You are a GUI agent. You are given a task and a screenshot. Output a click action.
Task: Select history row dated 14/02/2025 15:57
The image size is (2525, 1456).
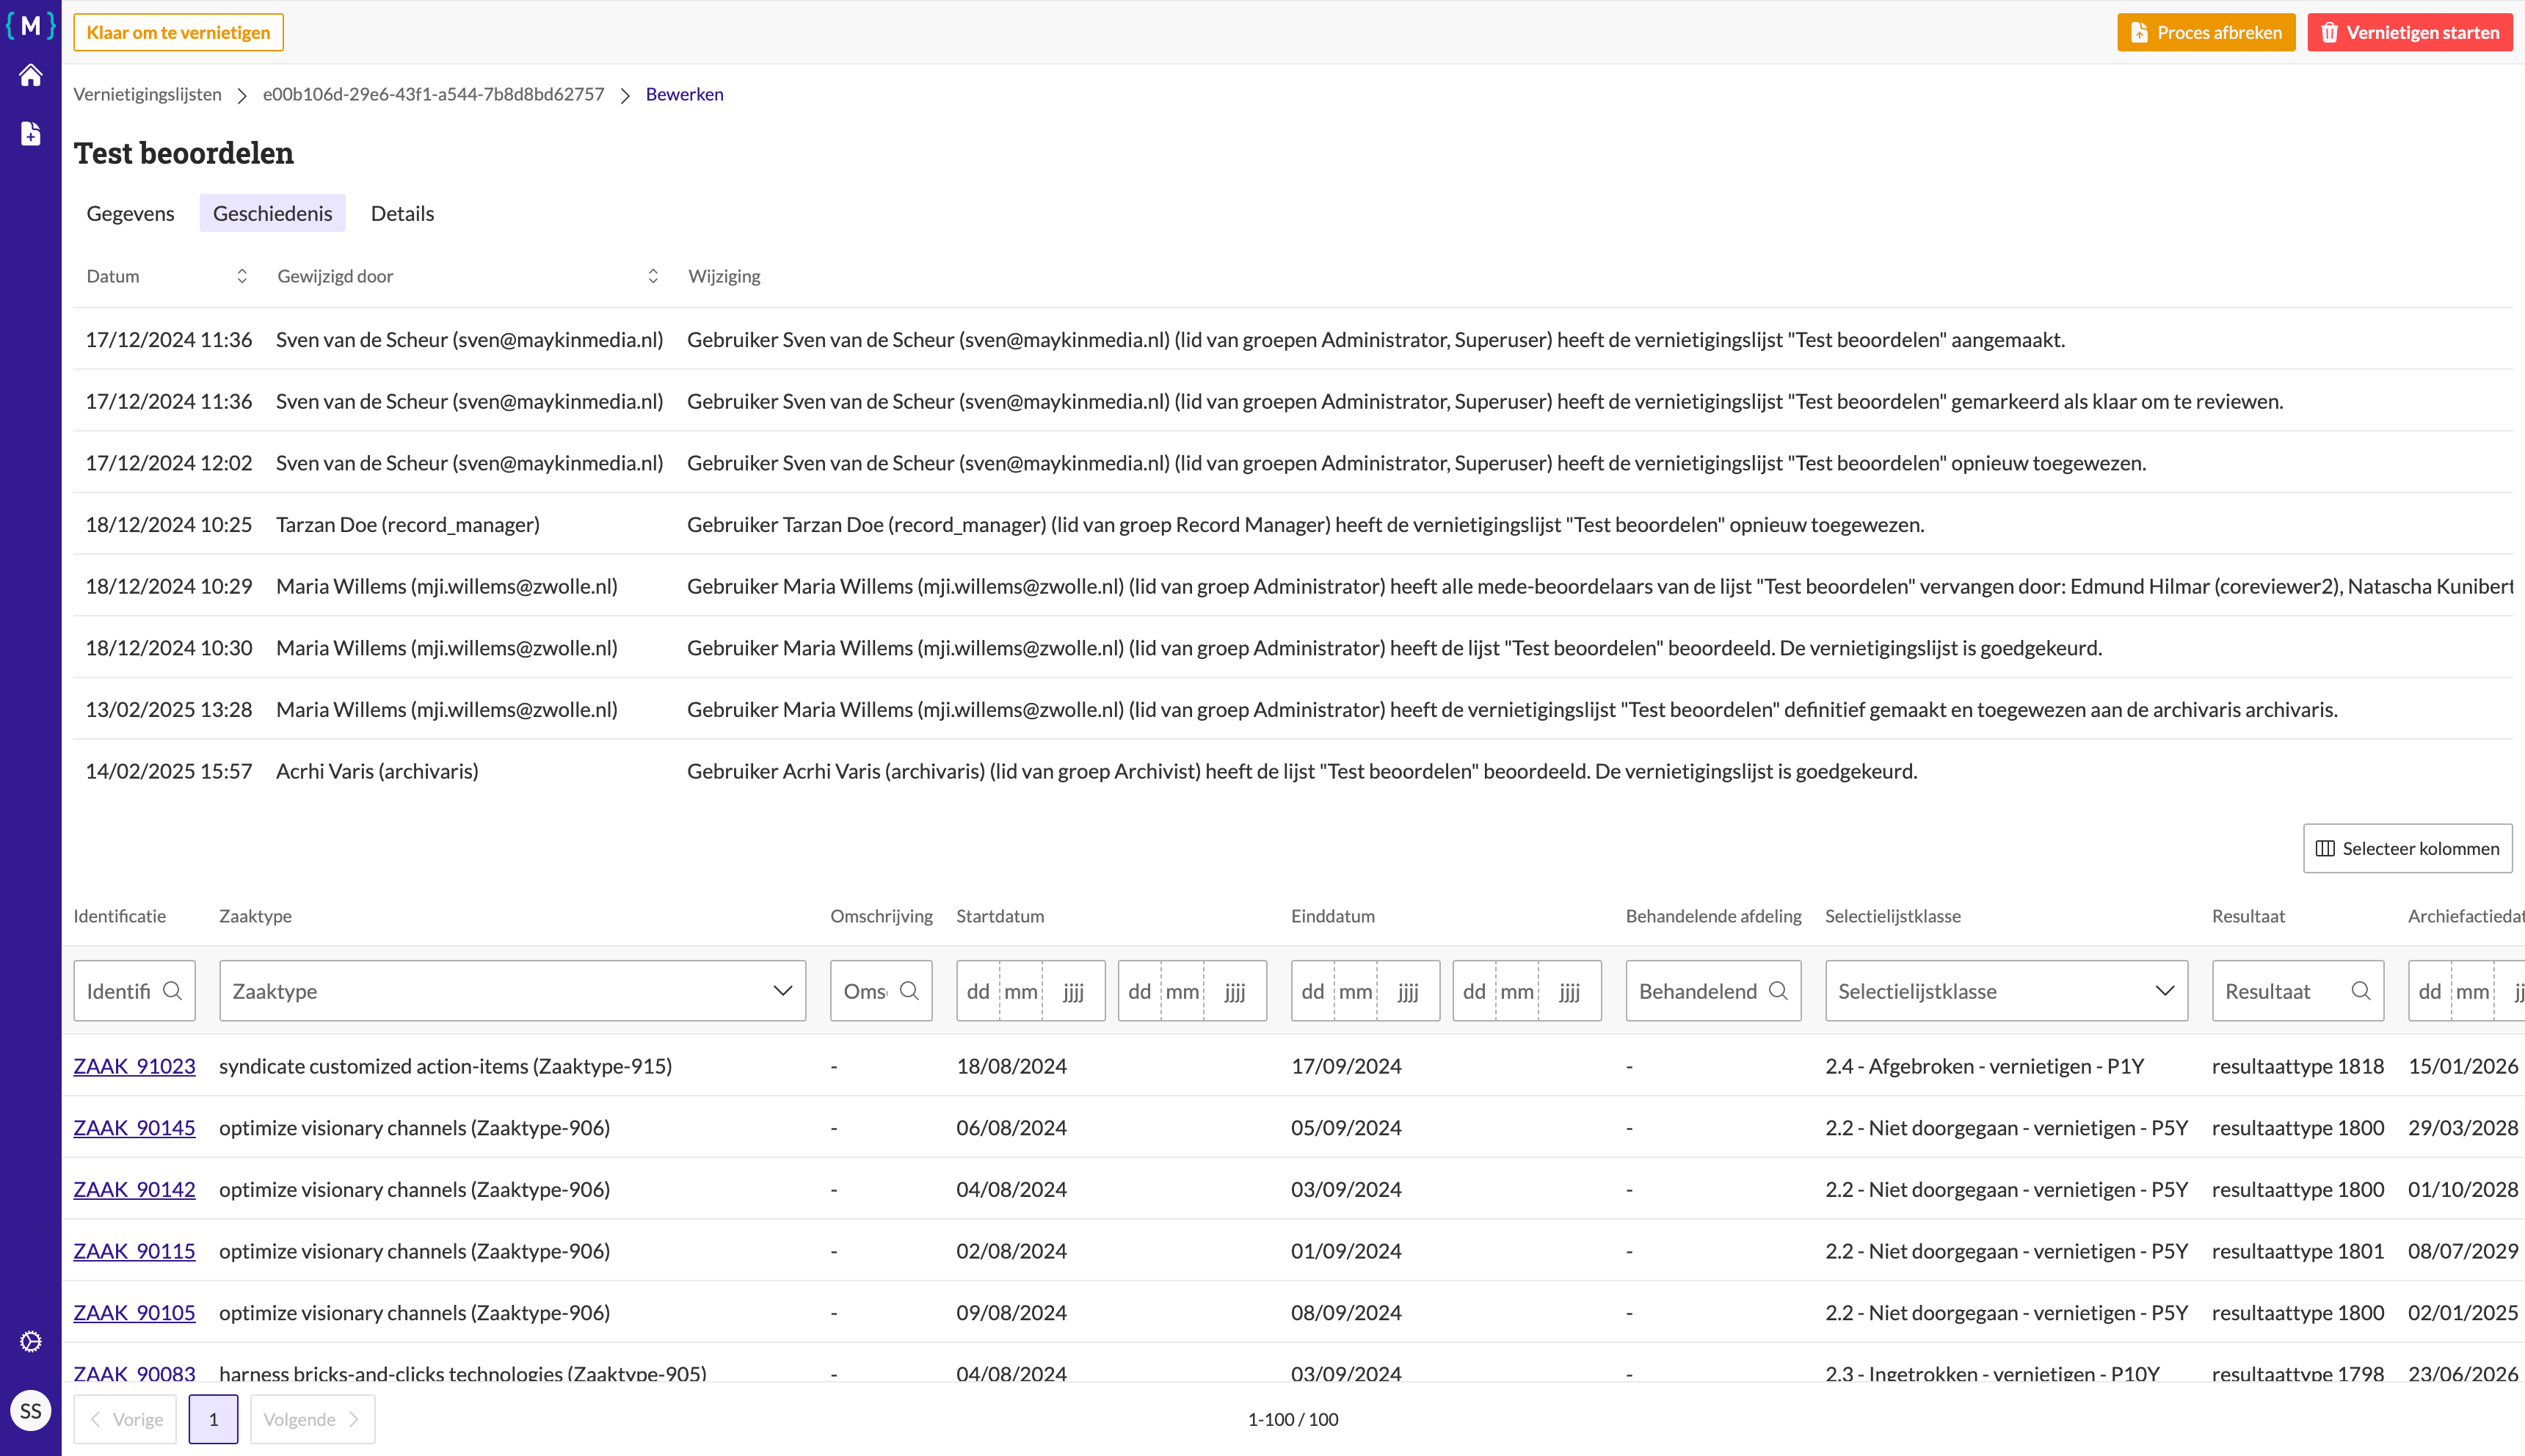[1292, 771]
